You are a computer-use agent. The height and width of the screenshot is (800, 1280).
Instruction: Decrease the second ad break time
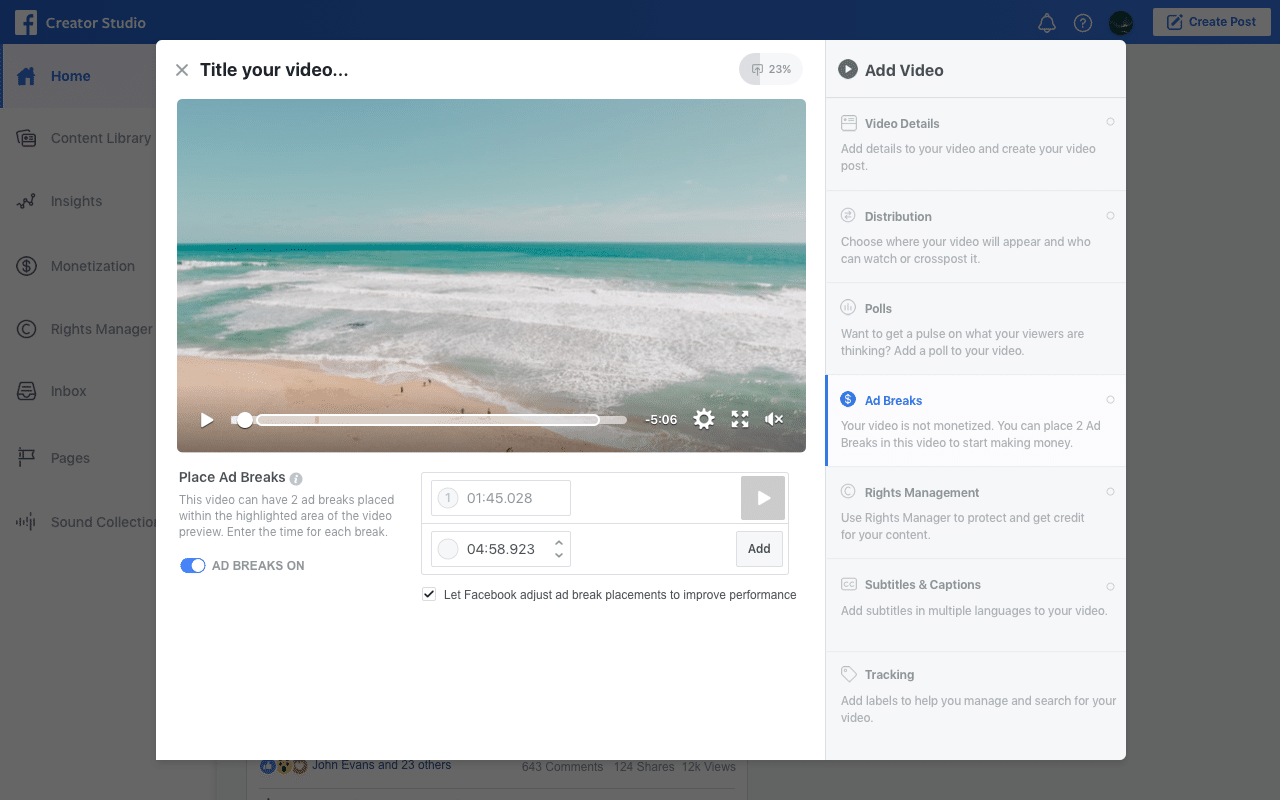point(559,555)
